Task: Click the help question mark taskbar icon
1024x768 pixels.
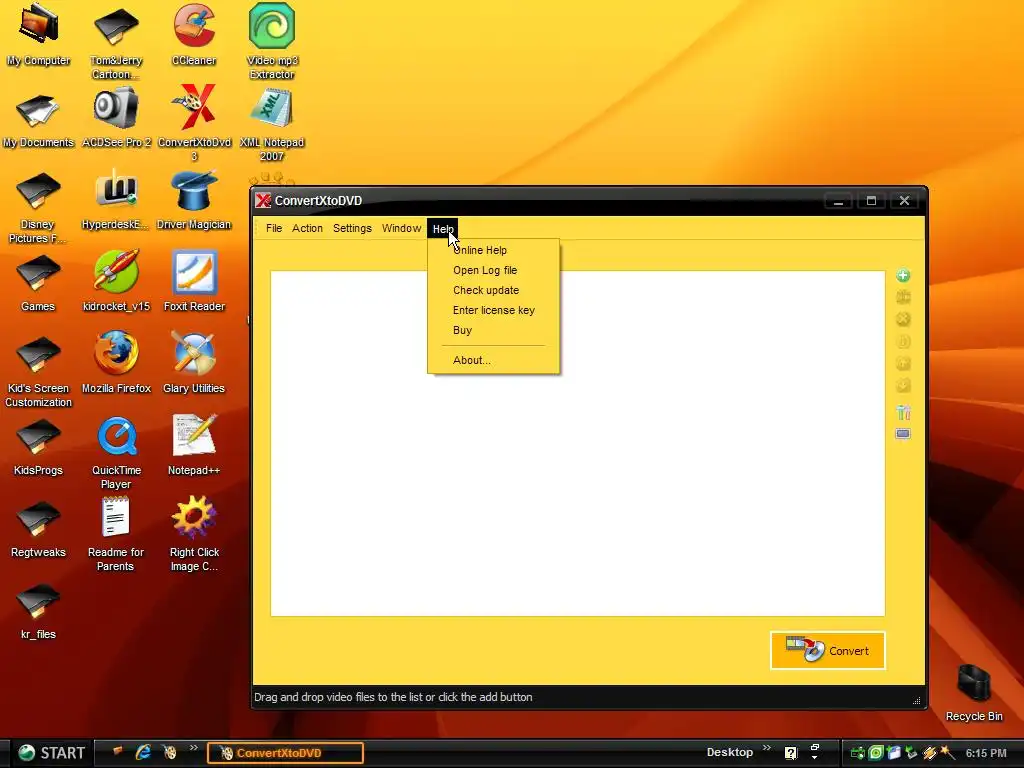Action: 791,753
